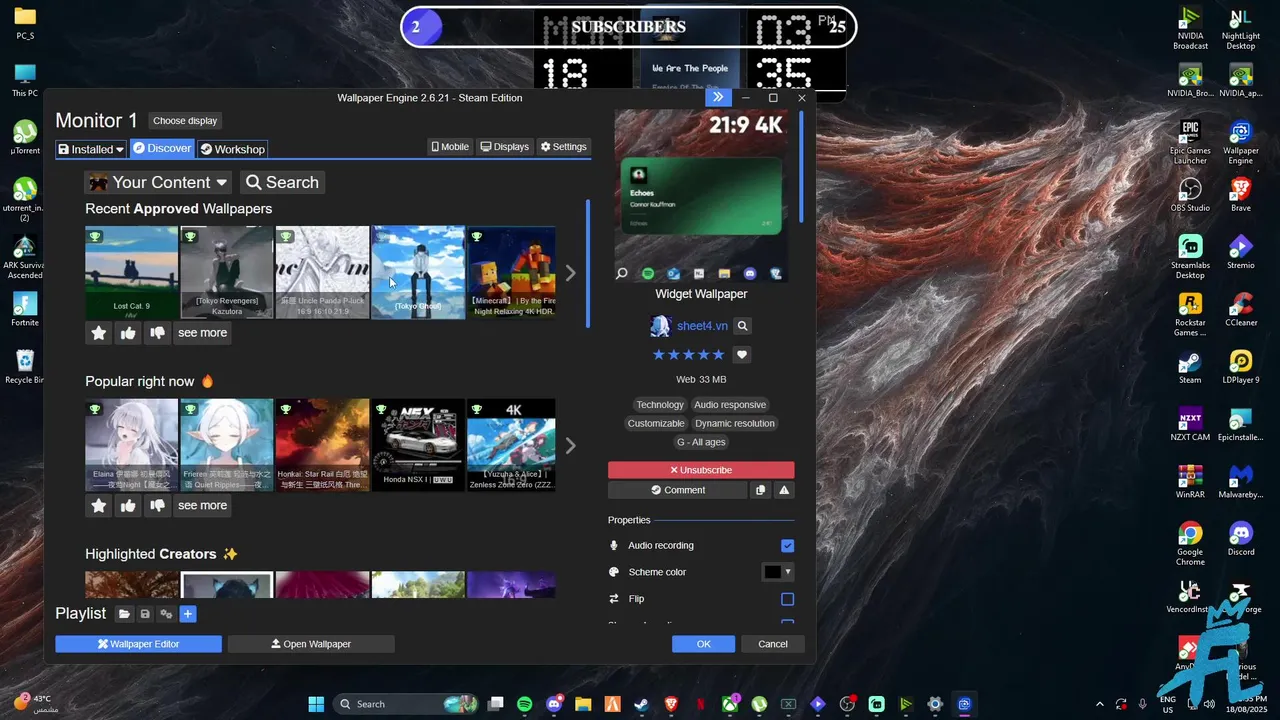
Task: Click the Comment button
Action: coord(678,490)
